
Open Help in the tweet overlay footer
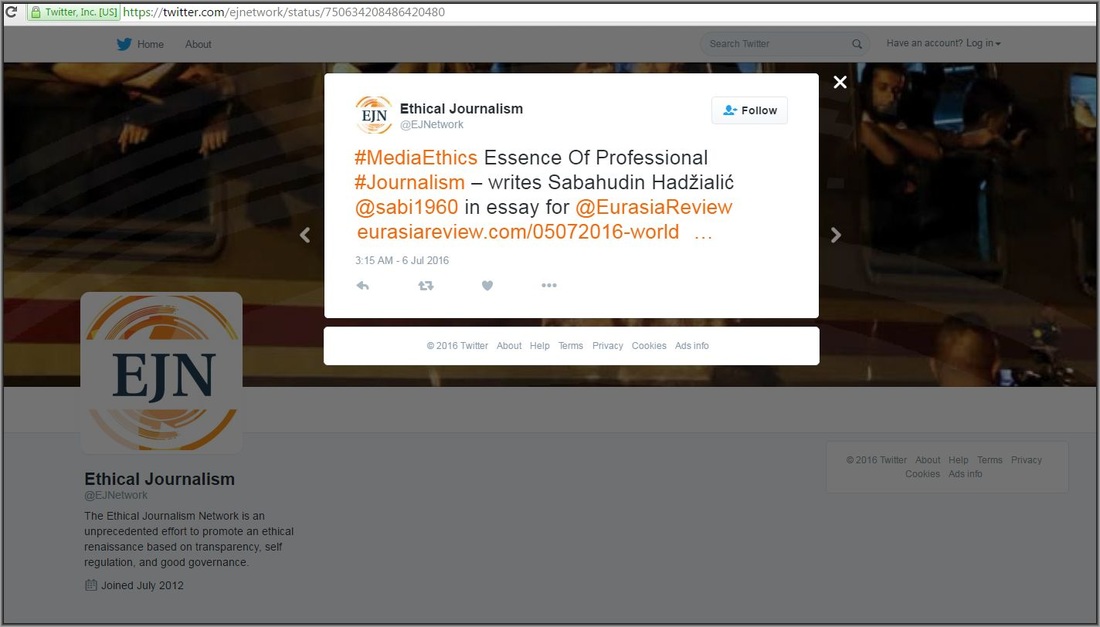point(539,346)
